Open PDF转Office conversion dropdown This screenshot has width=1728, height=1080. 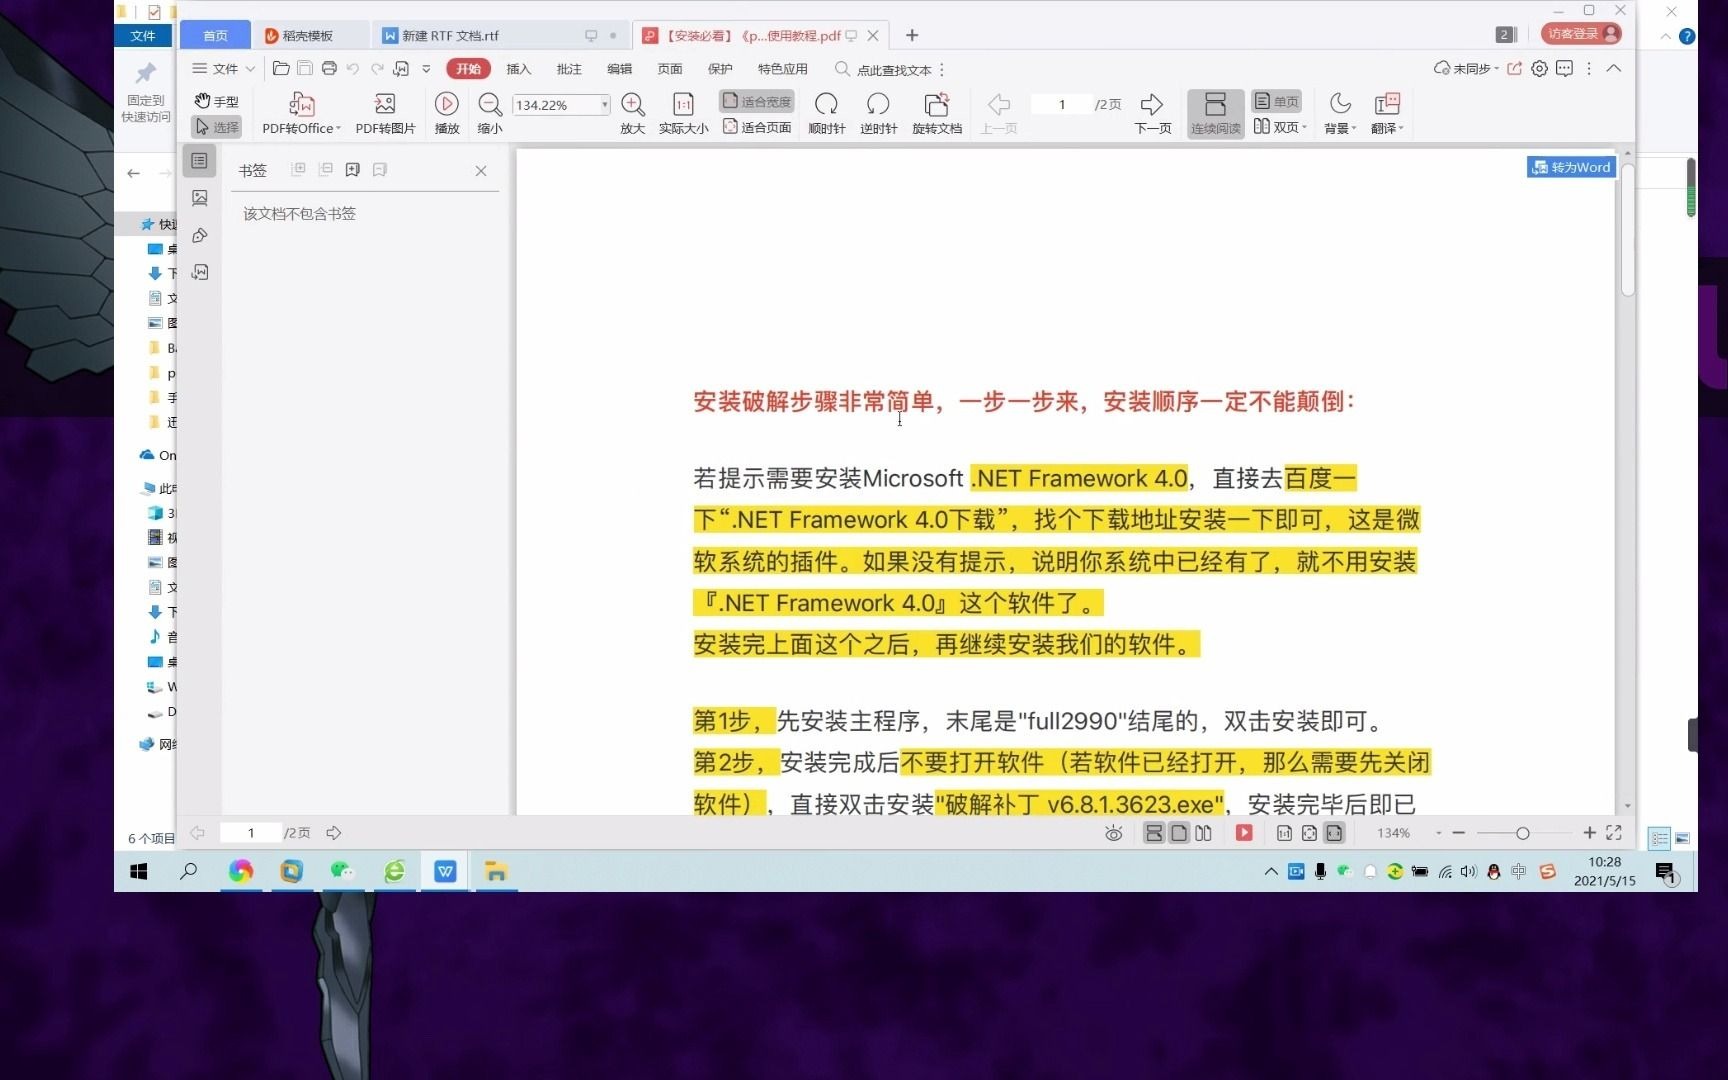[x=301, y=113]
